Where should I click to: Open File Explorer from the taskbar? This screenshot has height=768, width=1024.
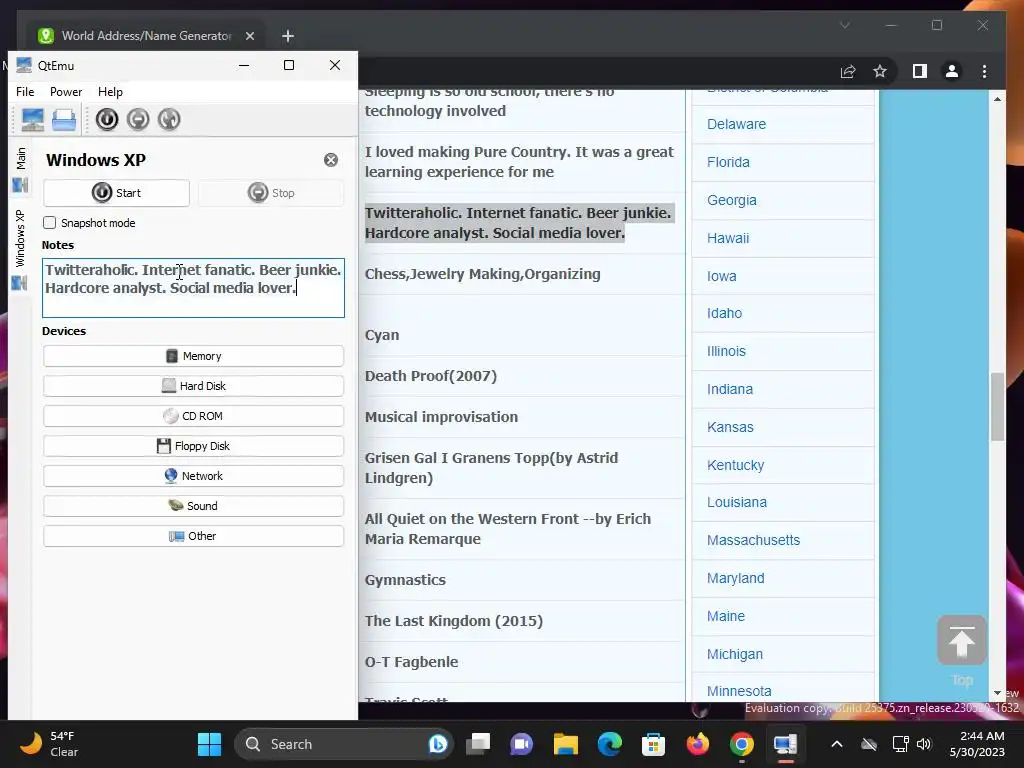tap(566, 744)
